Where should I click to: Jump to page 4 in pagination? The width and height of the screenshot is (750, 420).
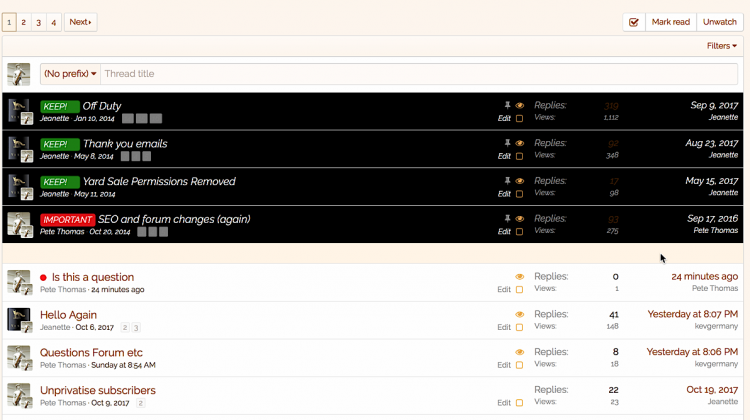click(x=54, y=22)
